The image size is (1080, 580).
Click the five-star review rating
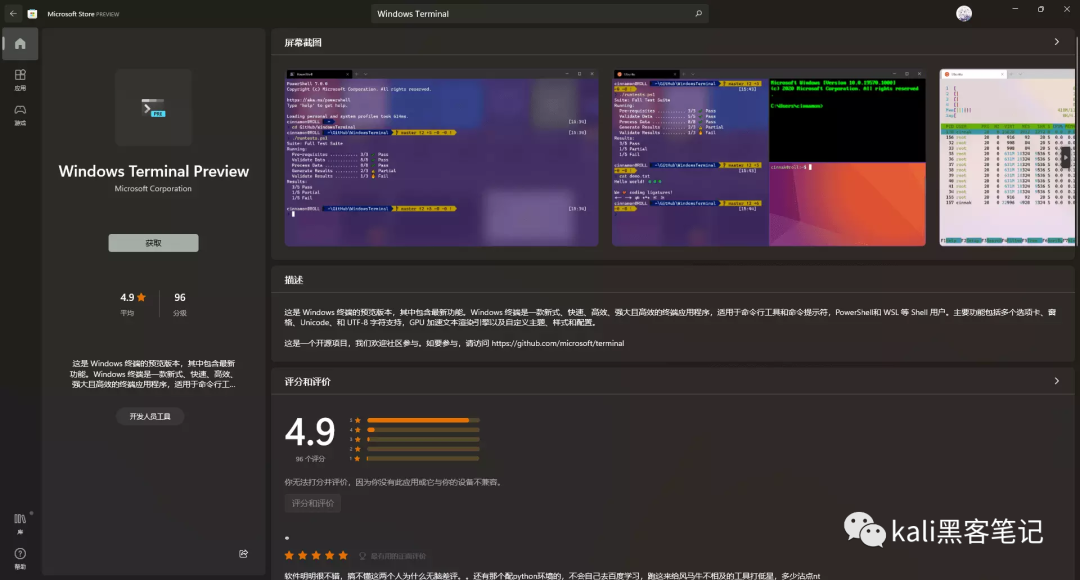[316, 555]
